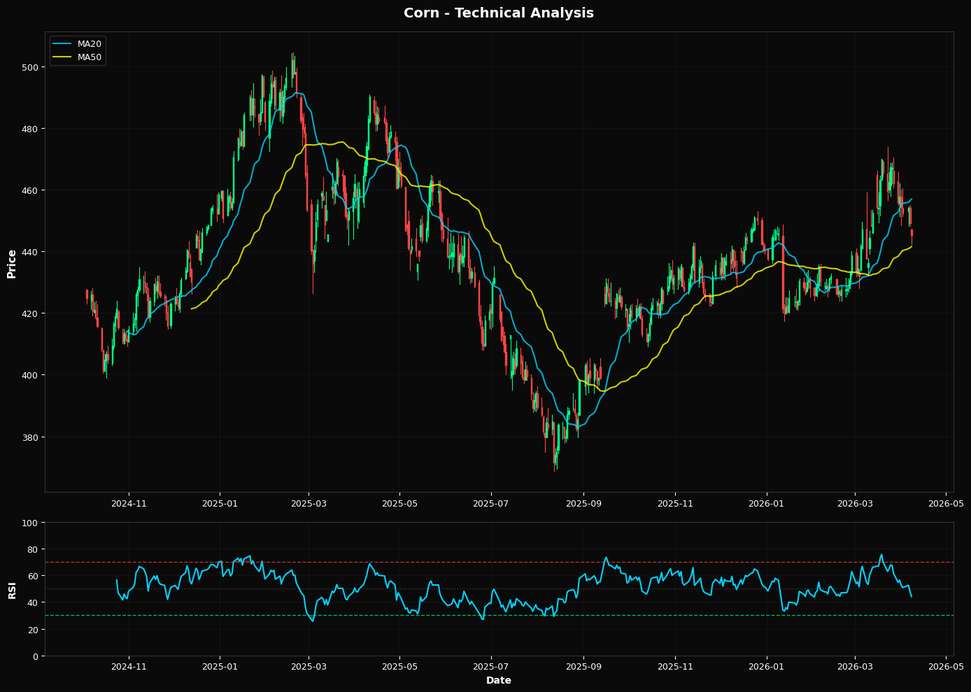Click the 2026-05 date label under price chart

pos(946,503)
